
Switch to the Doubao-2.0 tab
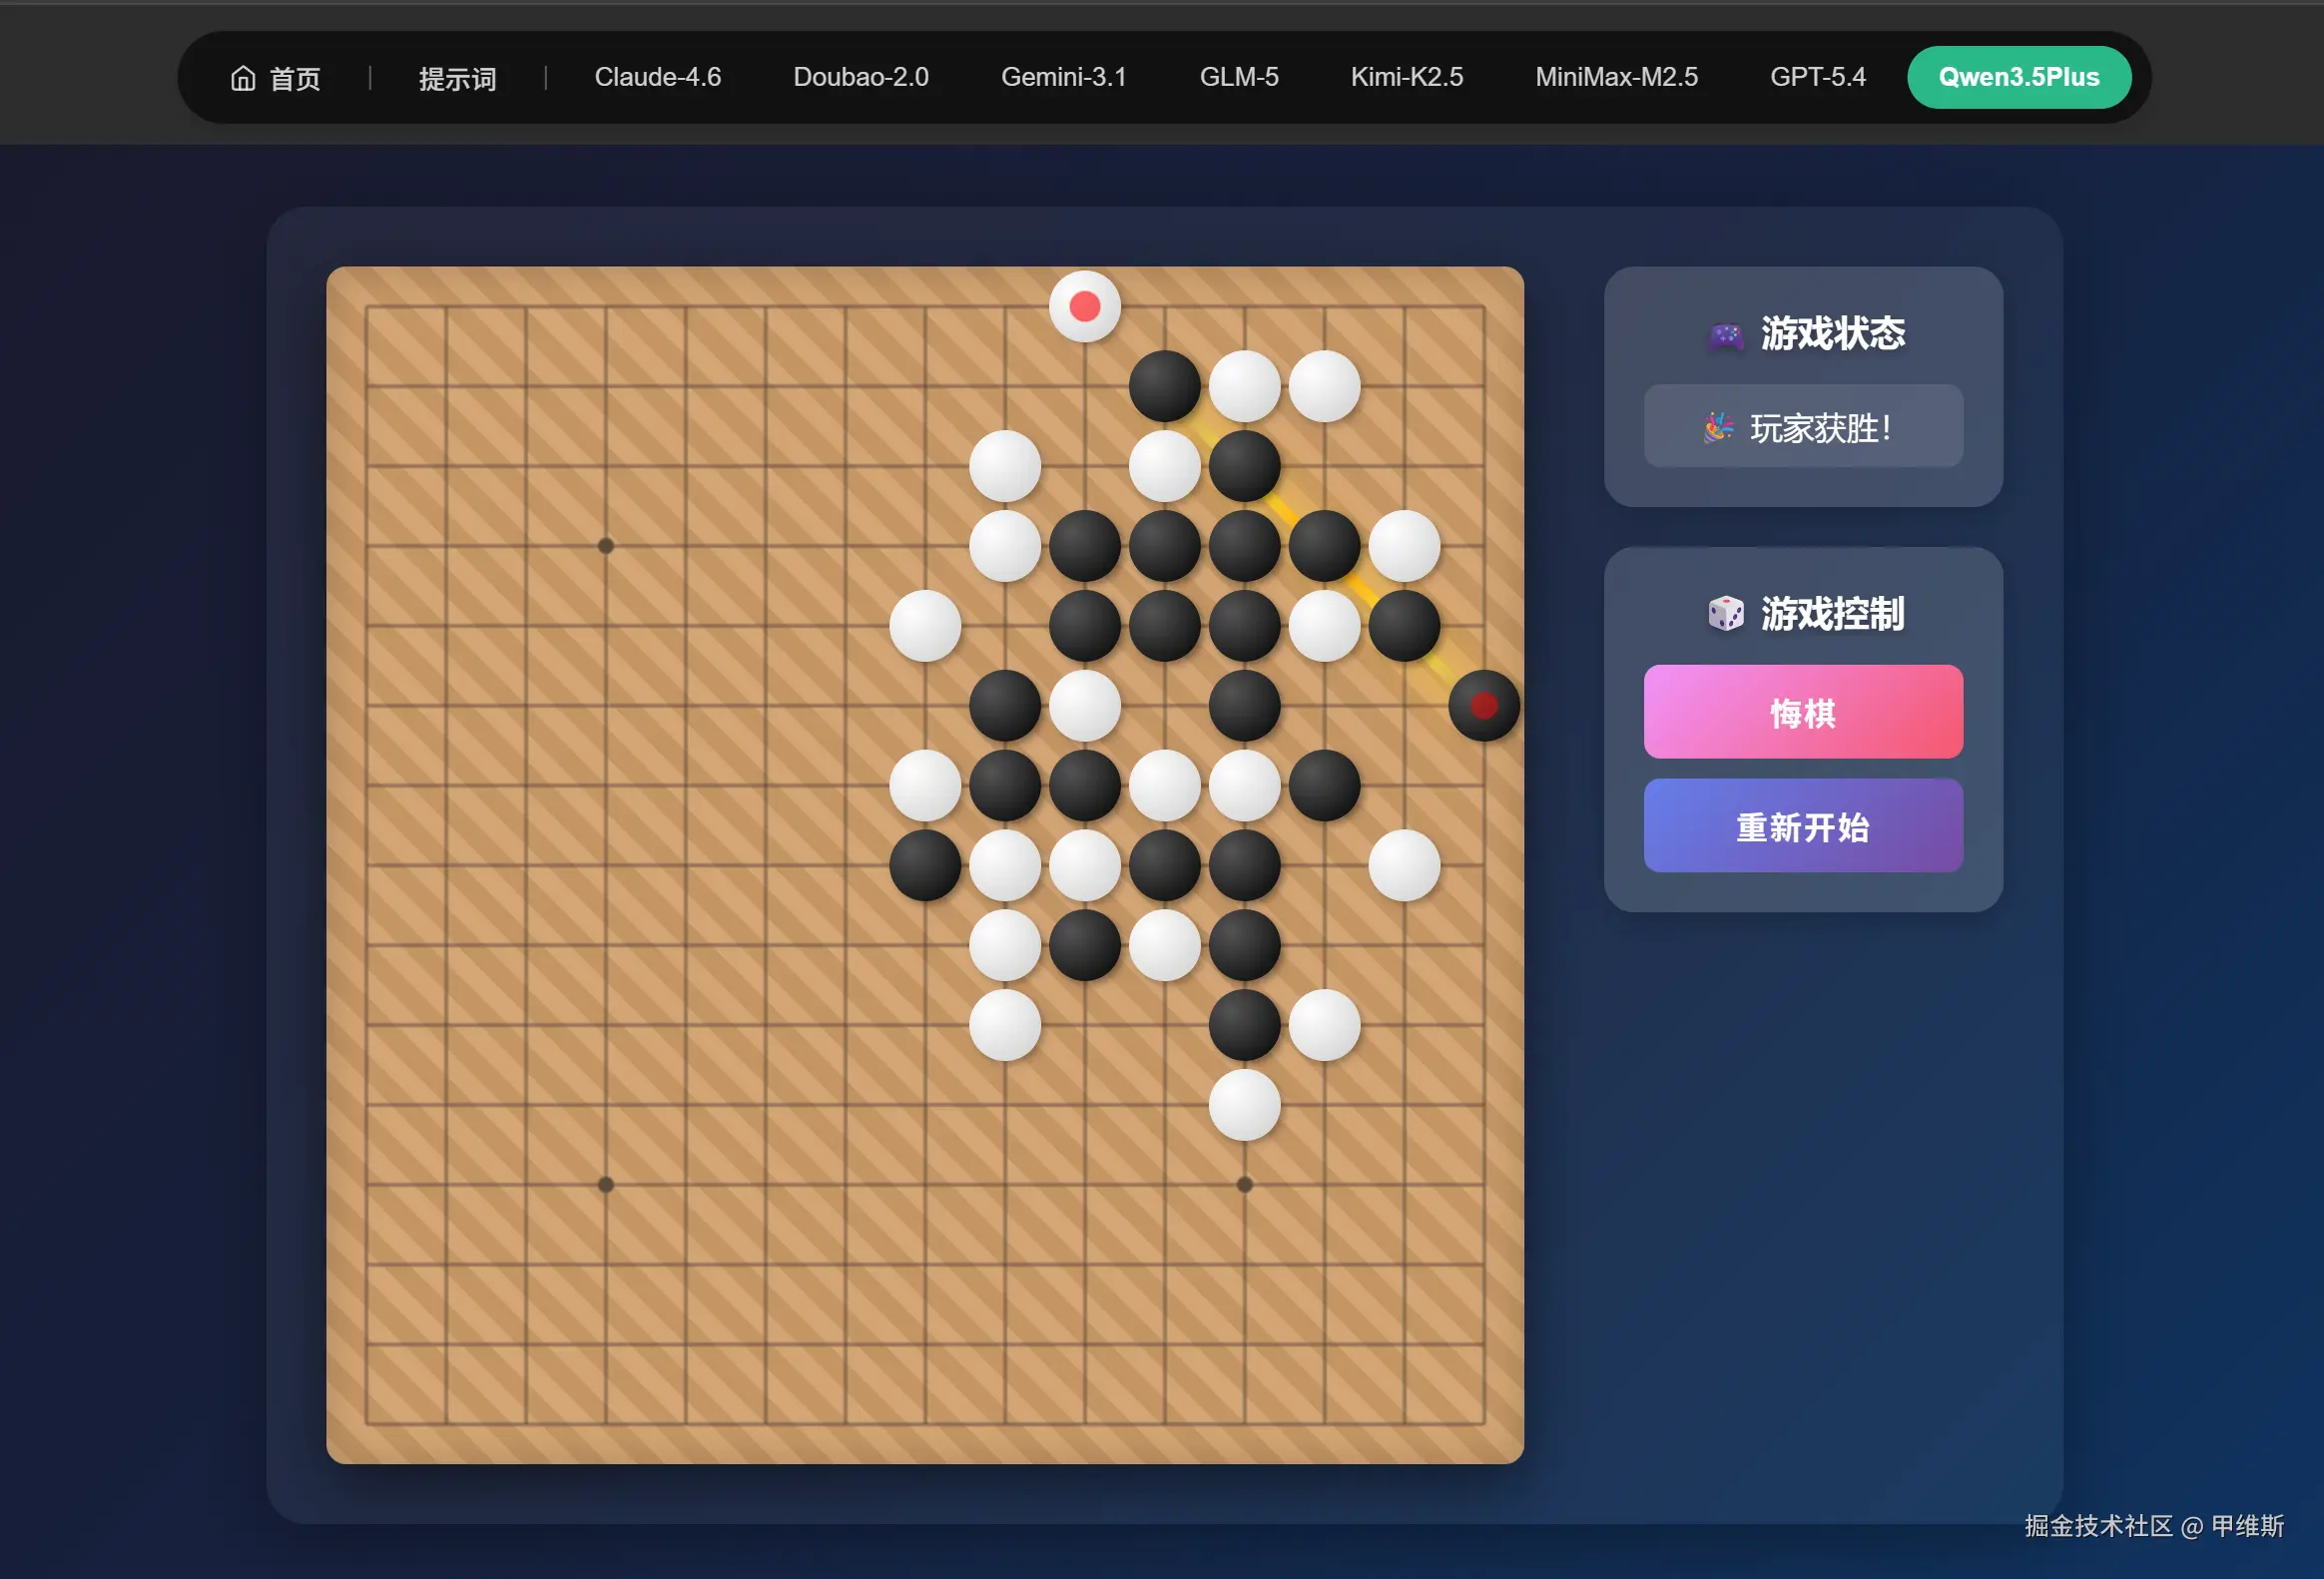pyautogui.click(x=860, y=77)
